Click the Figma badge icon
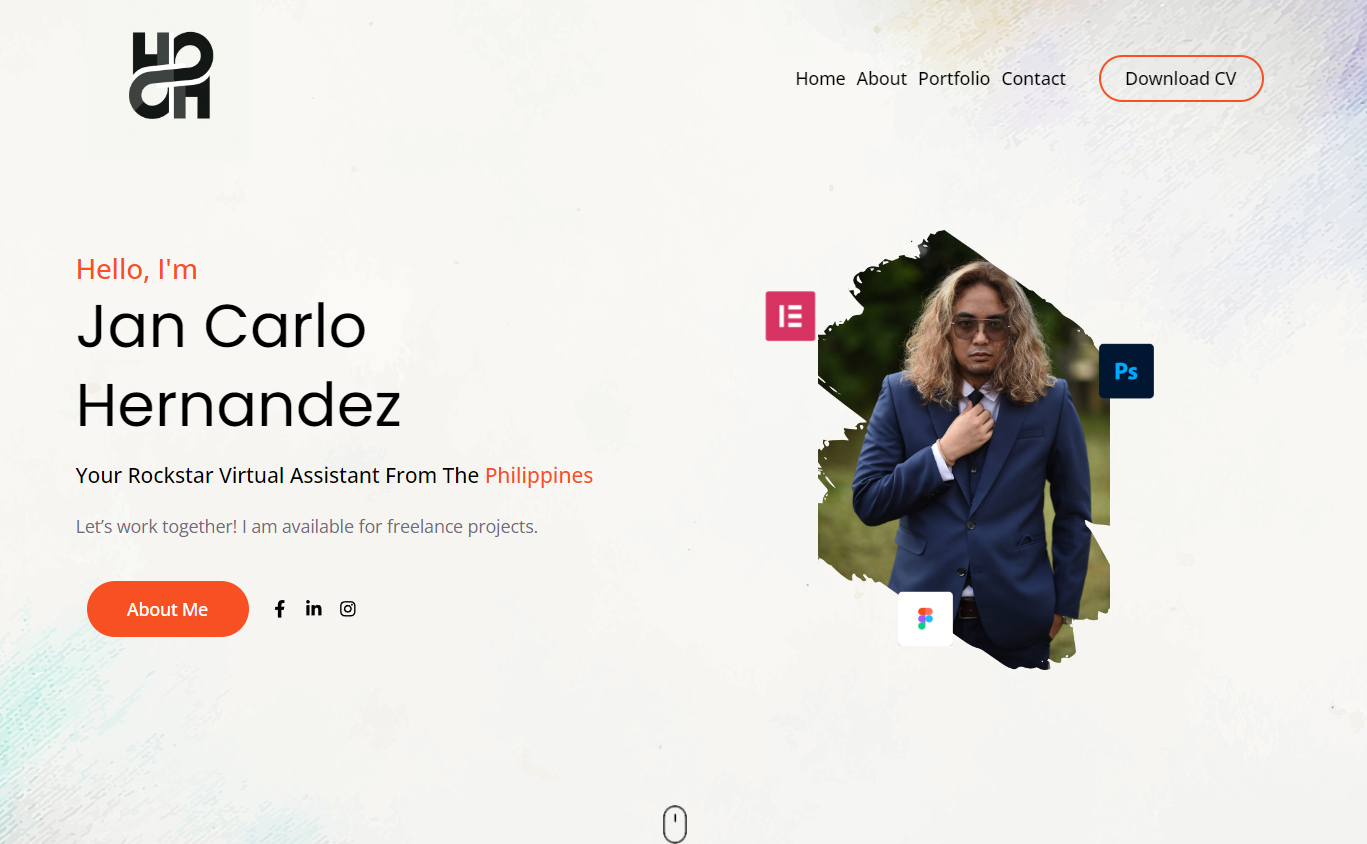The width and height of the screenshot is (1367, 844). coord(925,619)
